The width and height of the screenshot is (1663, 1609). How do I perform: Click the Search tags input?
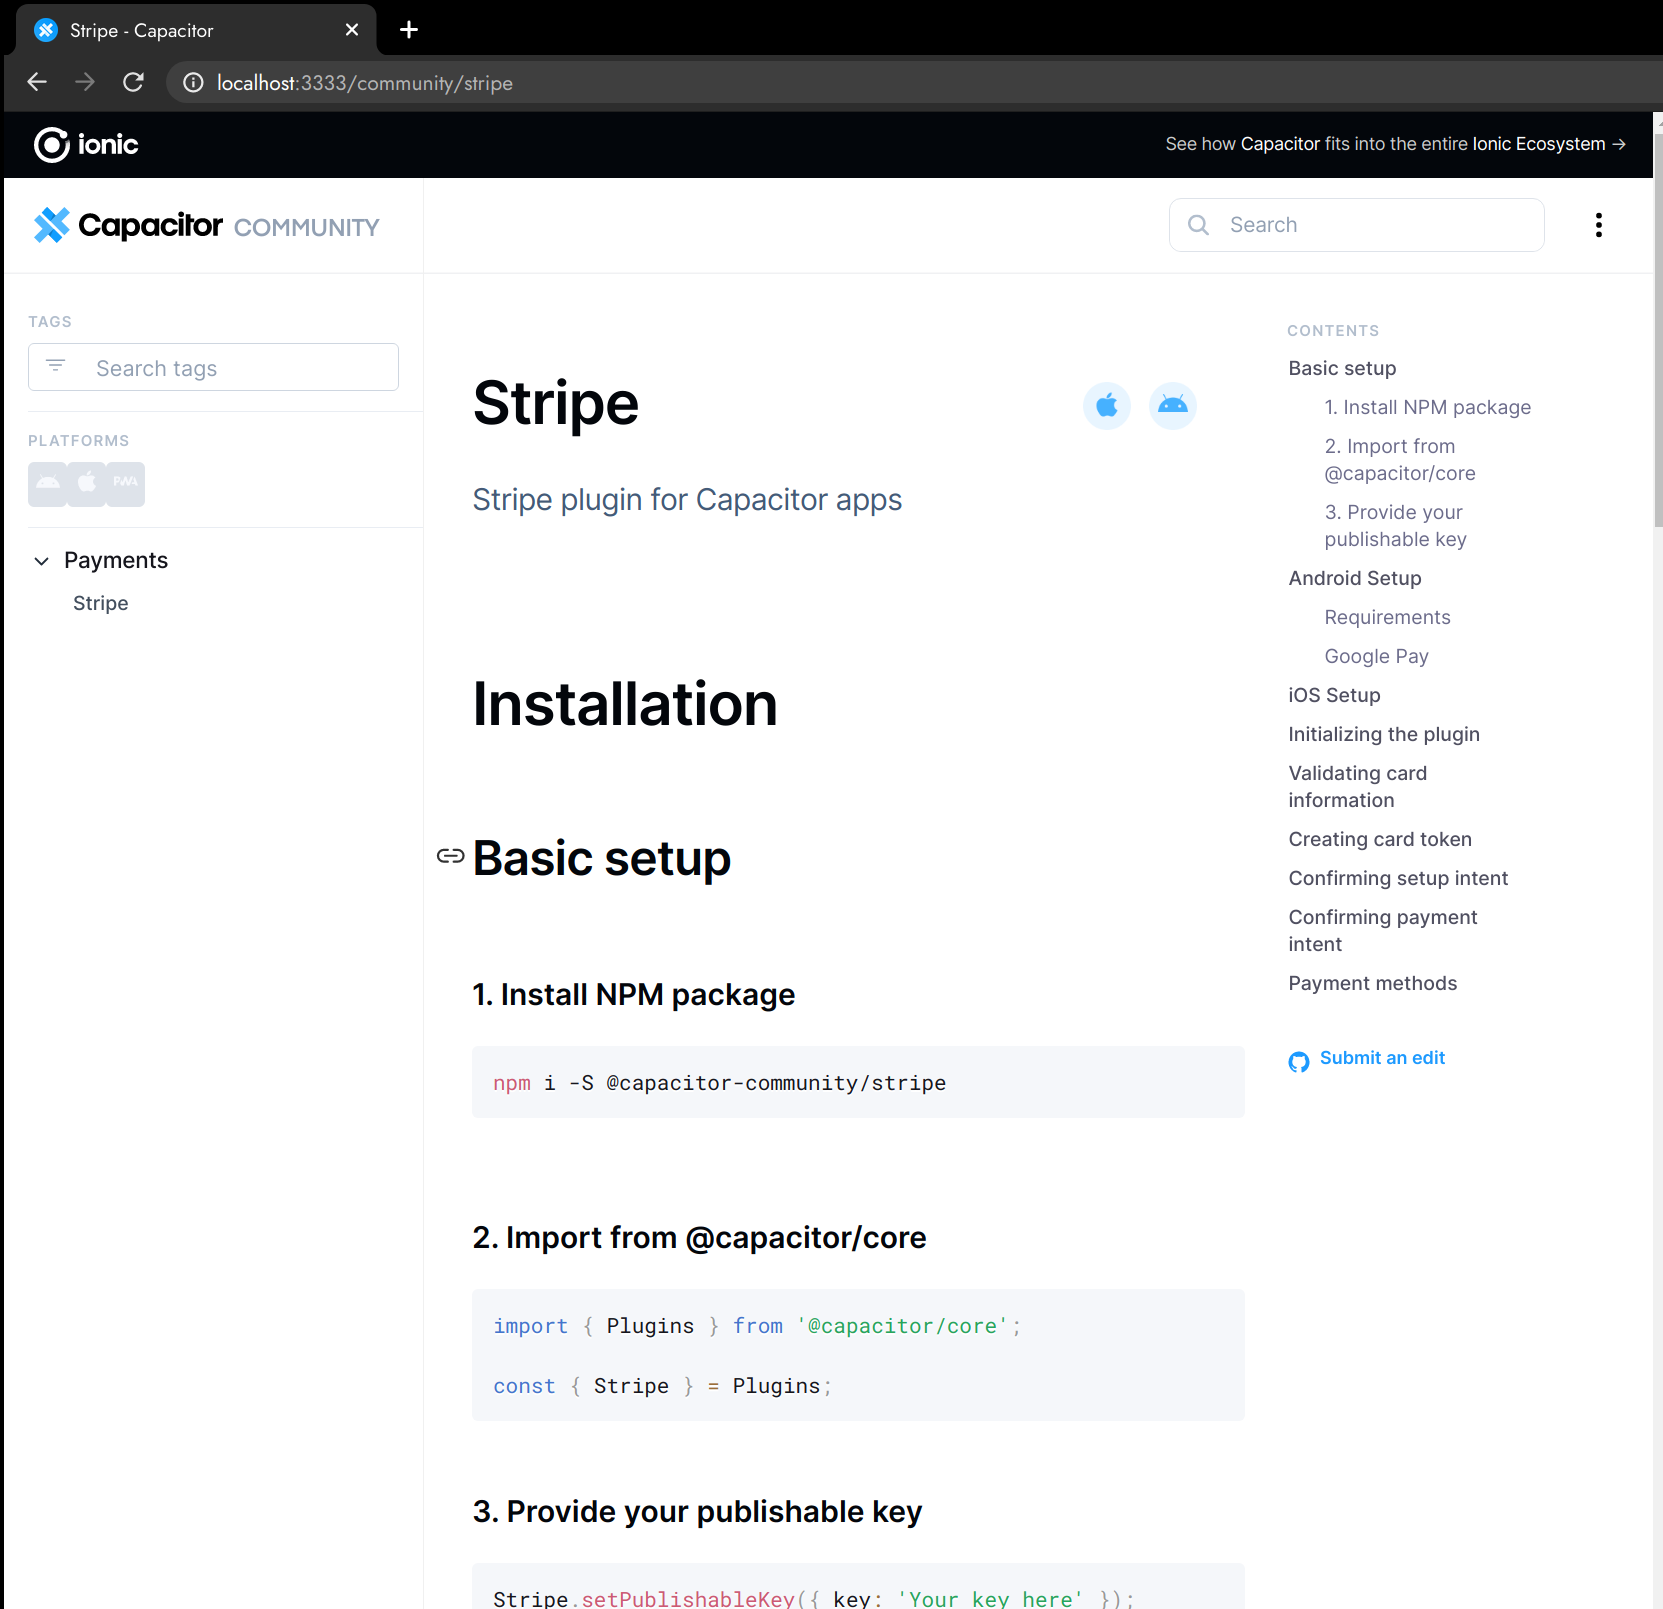[213, 368]
